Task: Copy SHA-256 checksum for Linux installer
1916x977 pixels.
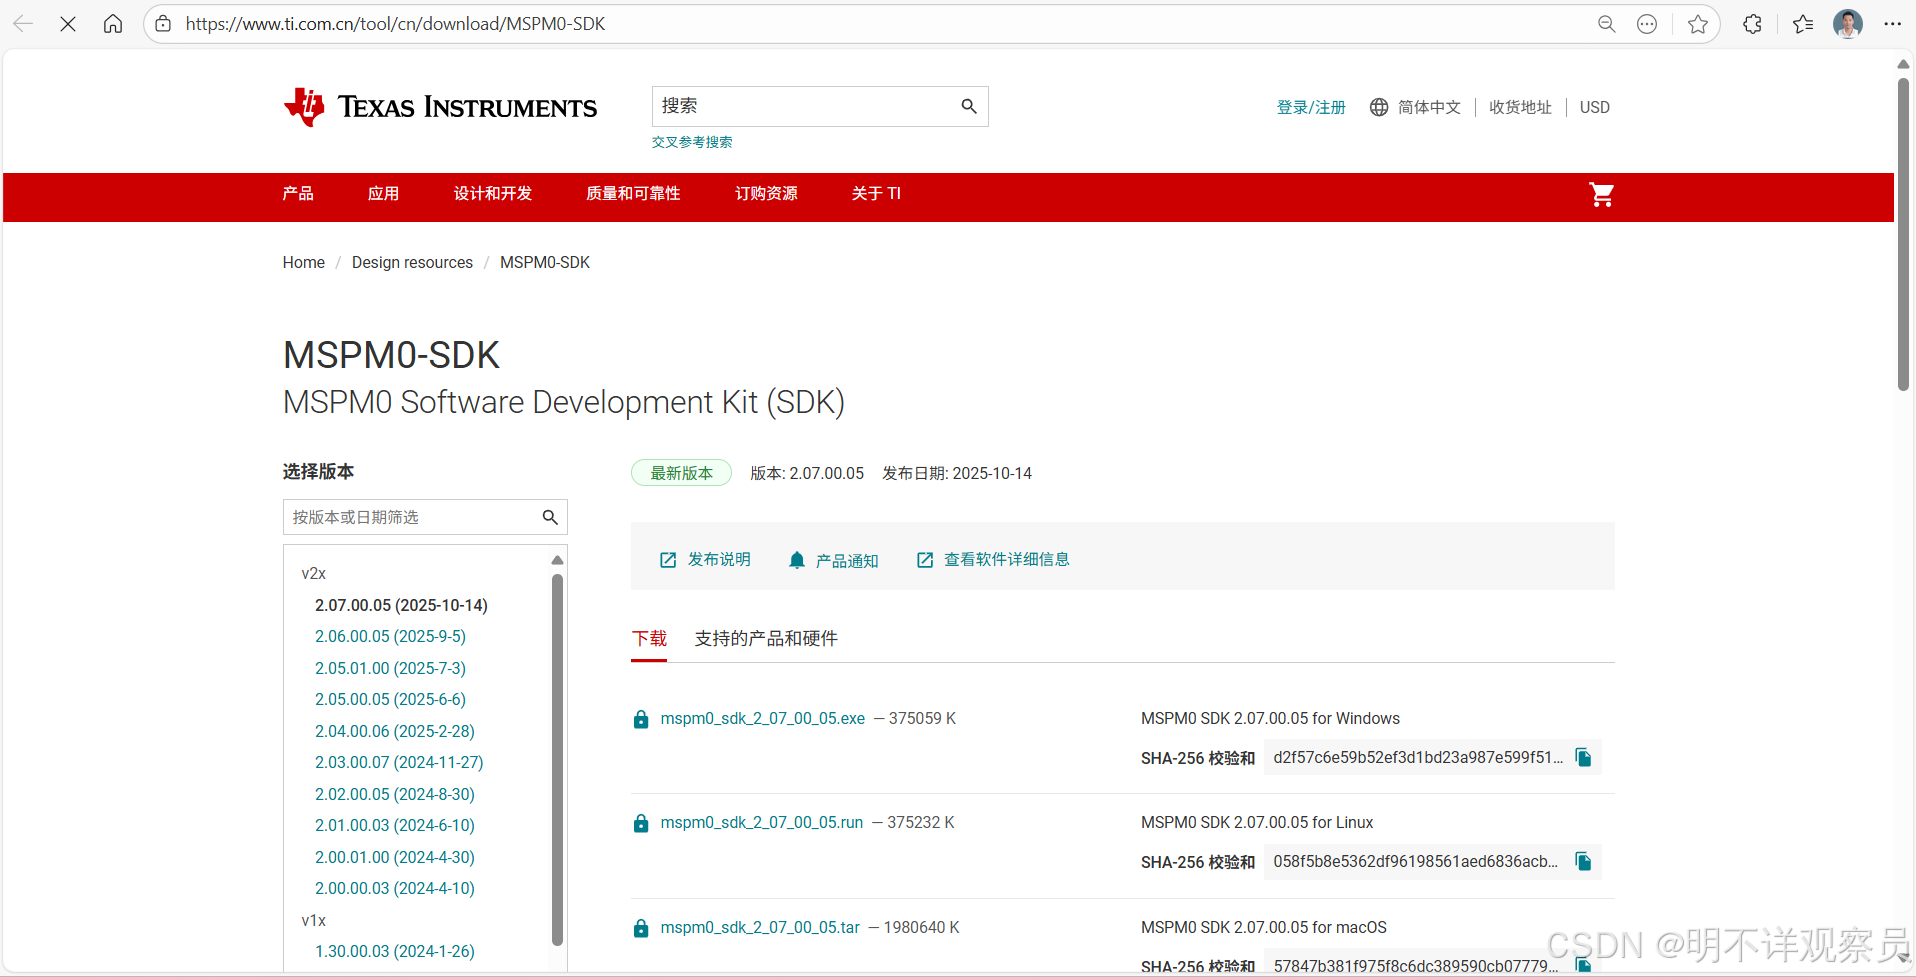Action: [x=1583, y=861]
